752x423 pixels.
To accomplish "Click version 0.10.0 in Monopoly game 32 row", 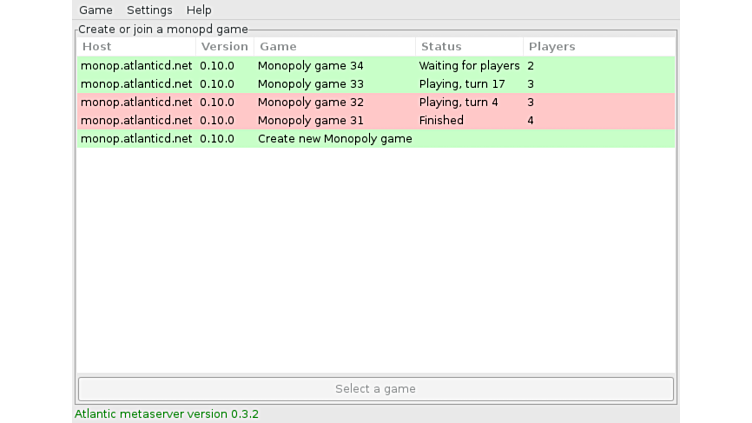I will tap(217, 102).
